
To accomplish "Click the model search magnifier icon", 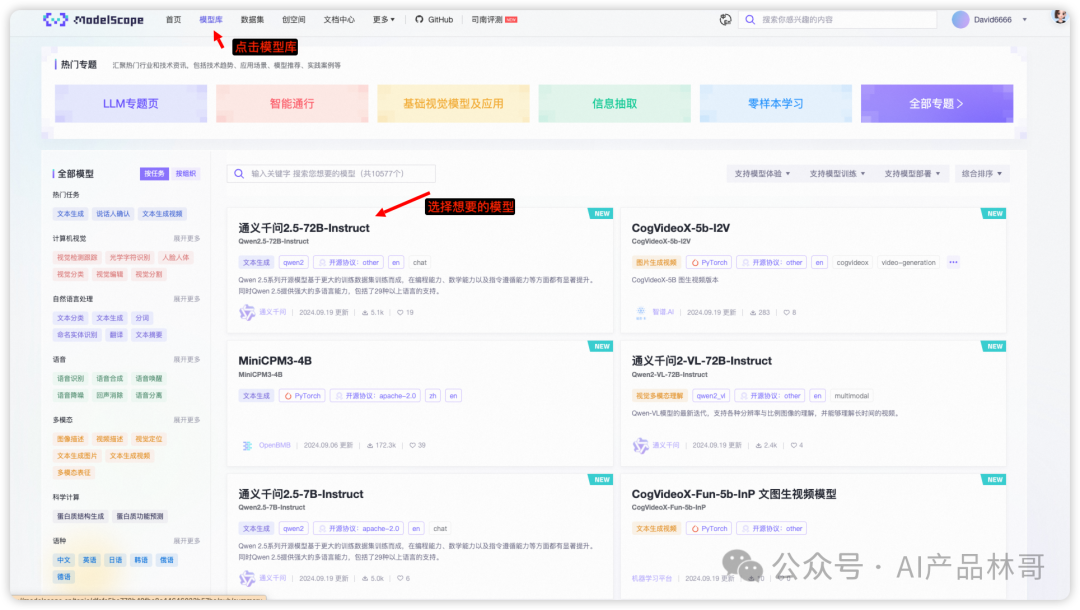I will [239, 174].
